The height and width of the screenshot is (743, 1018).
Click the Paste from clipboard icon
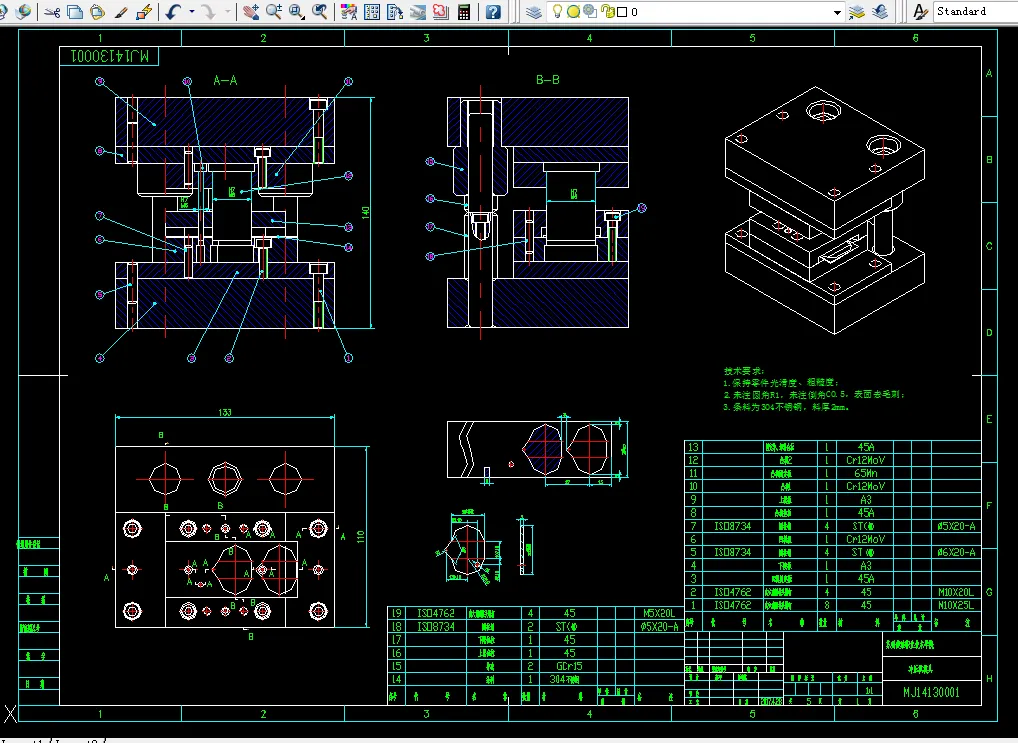coord(97,12)
